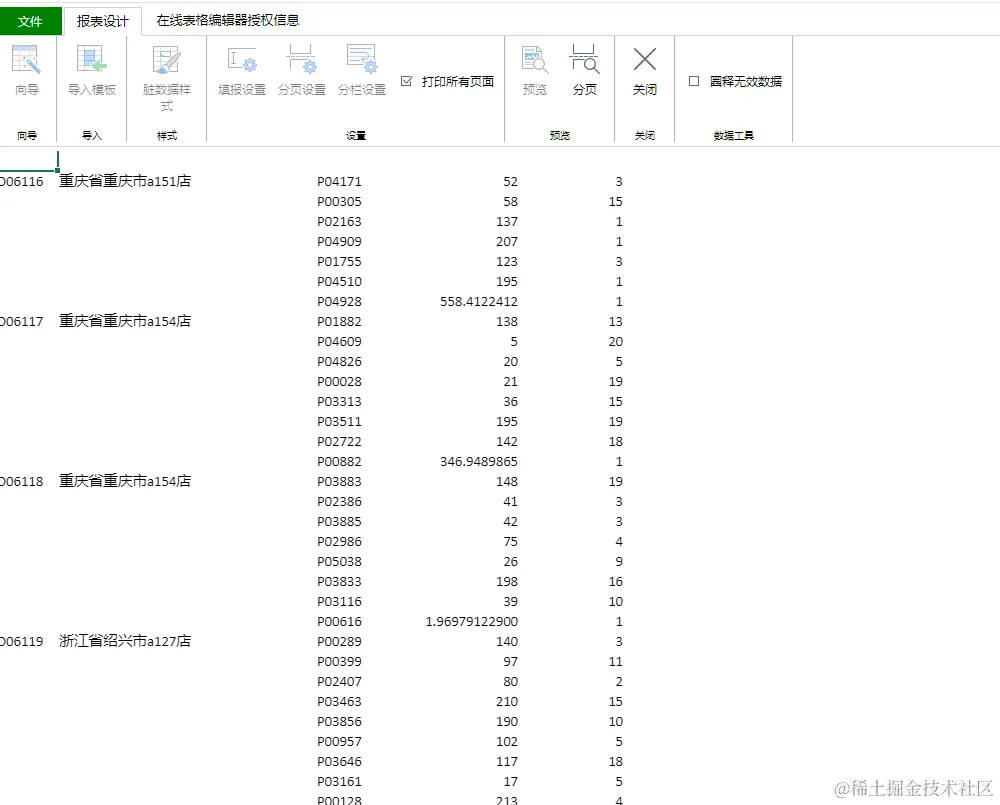This screenshot has width=1000, height=805.
Task: Click the D06119 order cell
Action: click(22, 642)
